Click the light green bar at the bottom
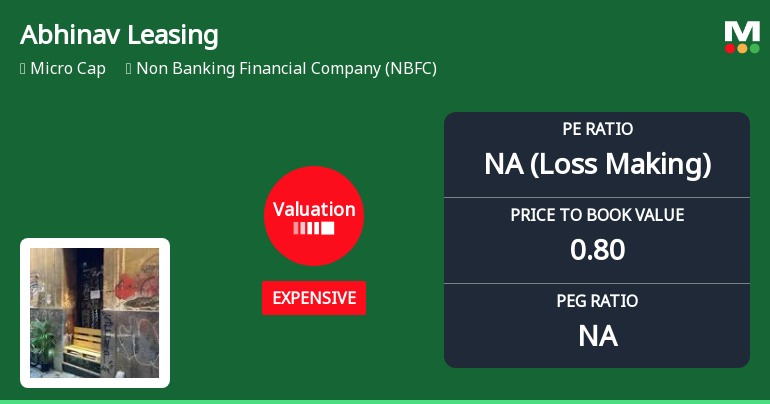 click(x=385, y=401)
